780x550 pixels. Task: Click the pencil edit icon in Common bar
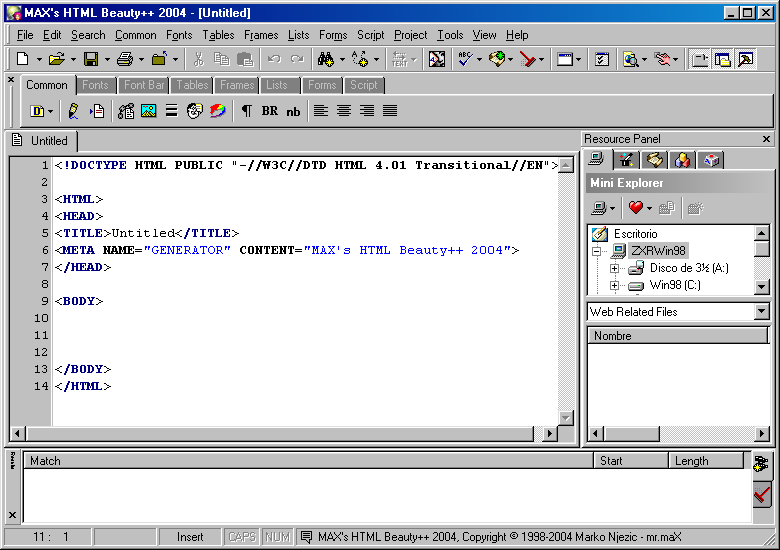coord(73,110)
